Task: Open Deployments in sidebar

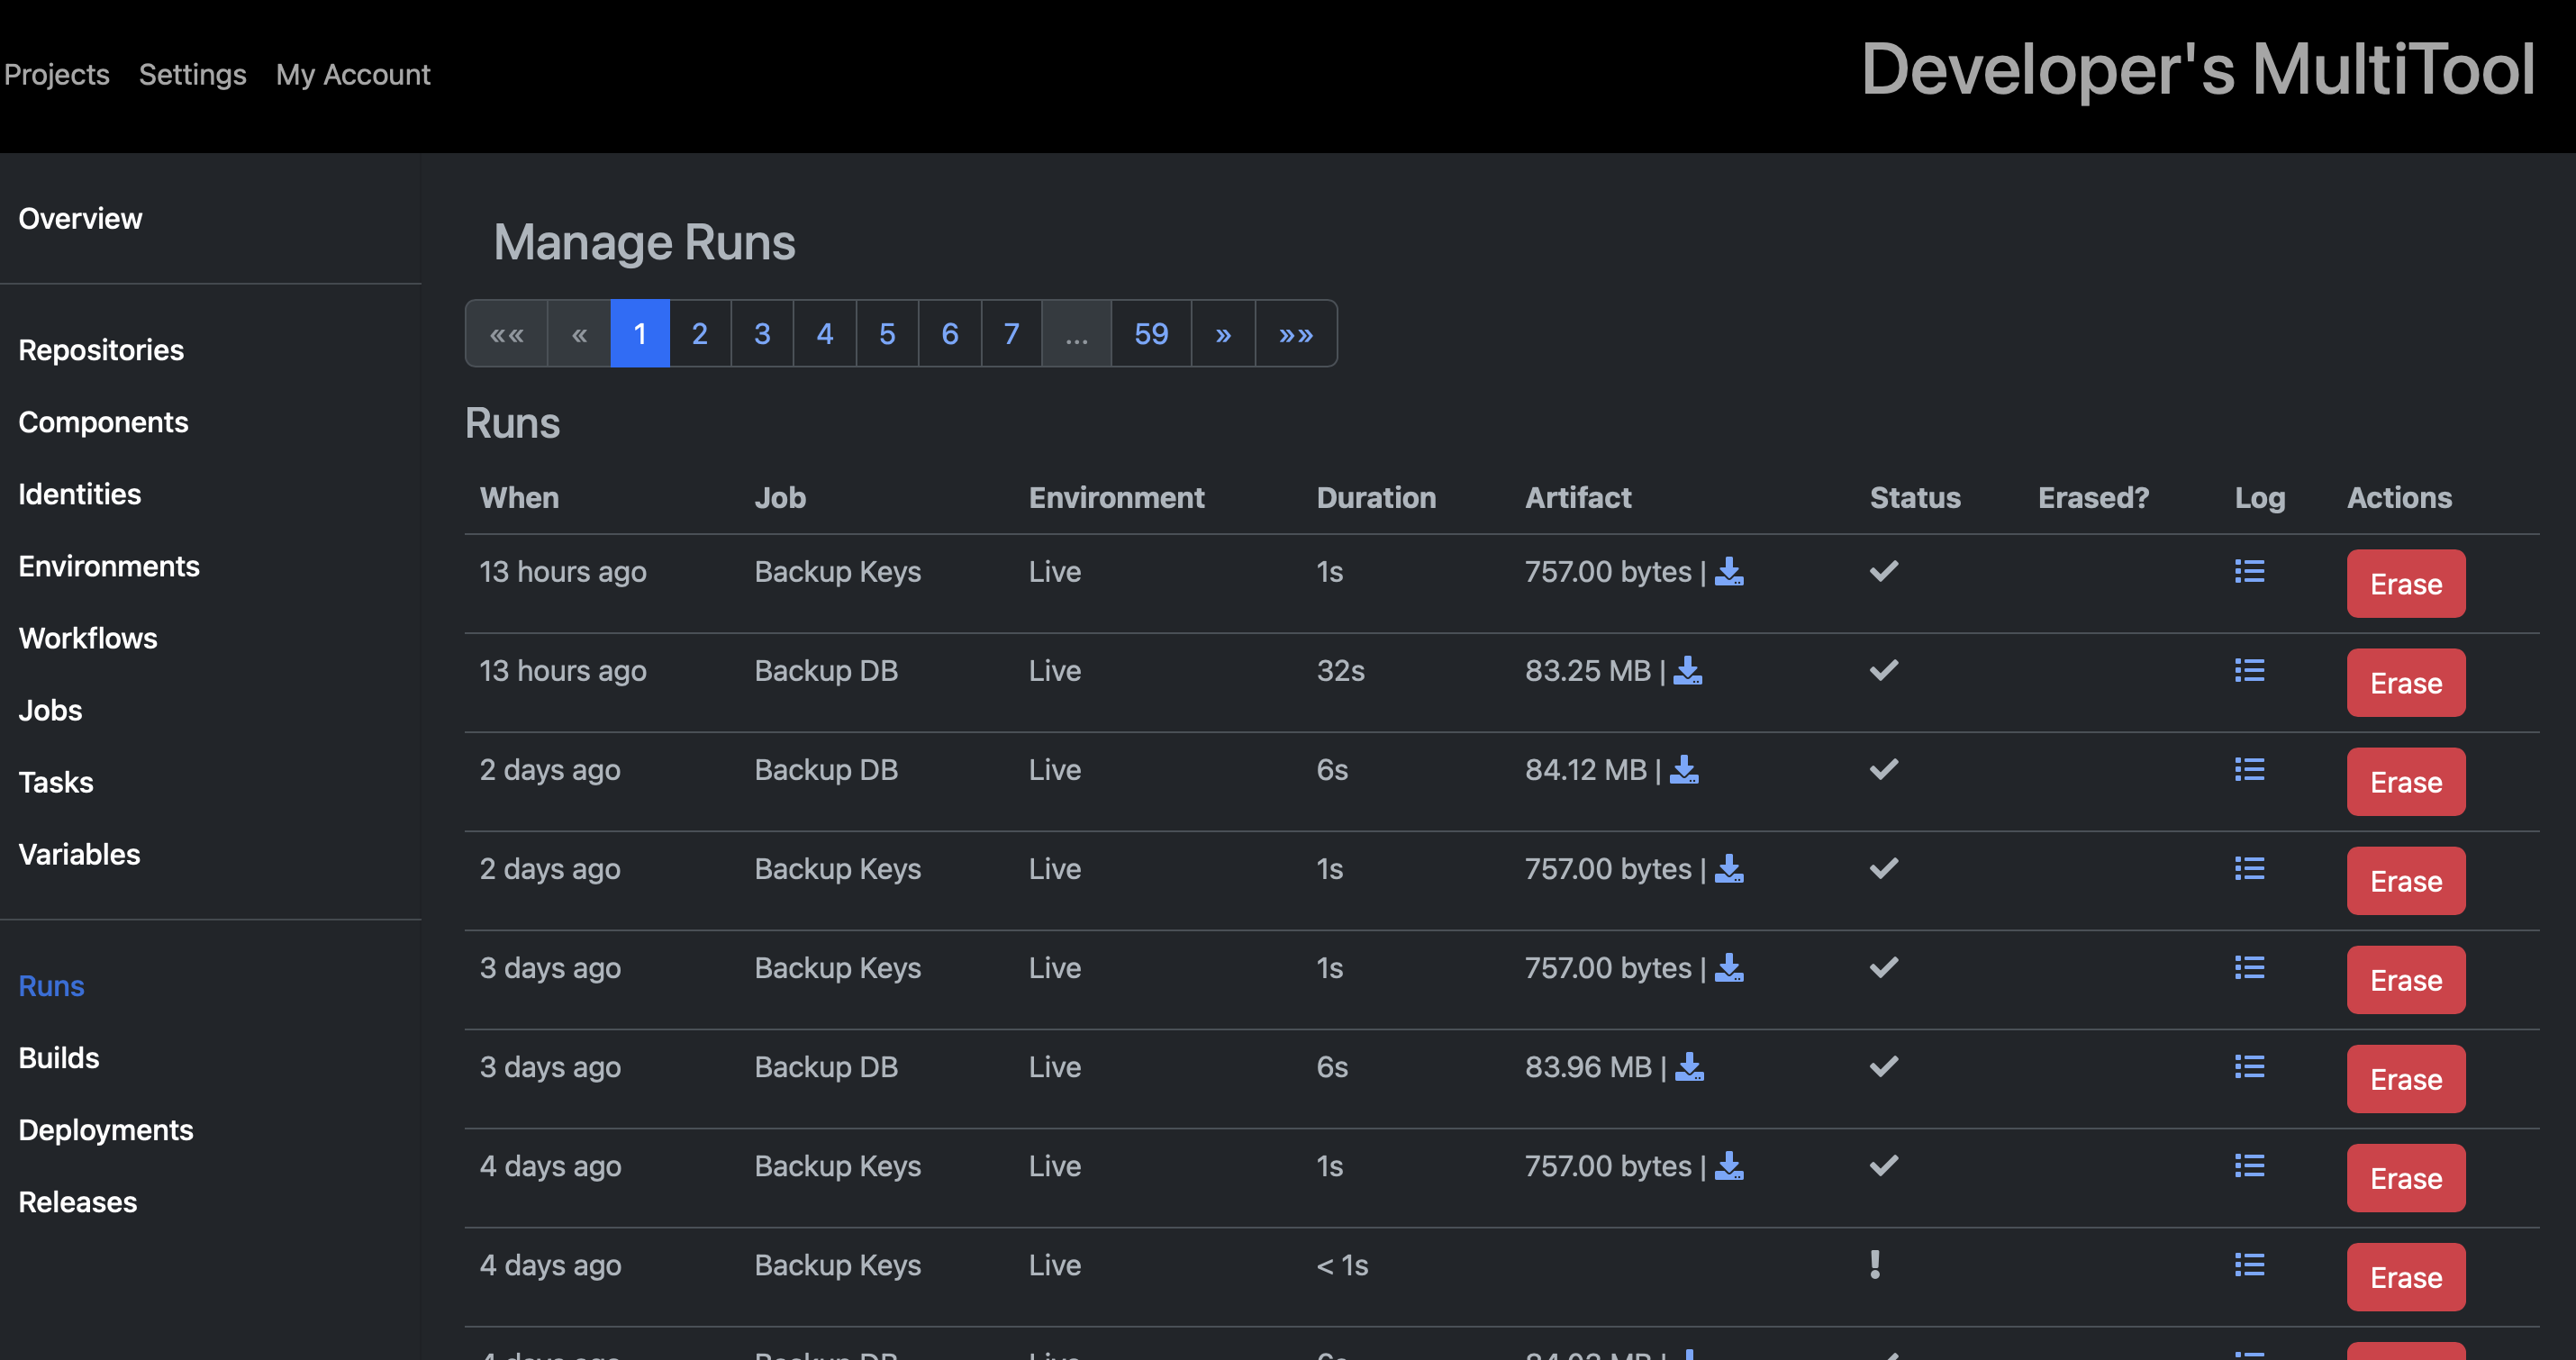Action: (106, 1131)
